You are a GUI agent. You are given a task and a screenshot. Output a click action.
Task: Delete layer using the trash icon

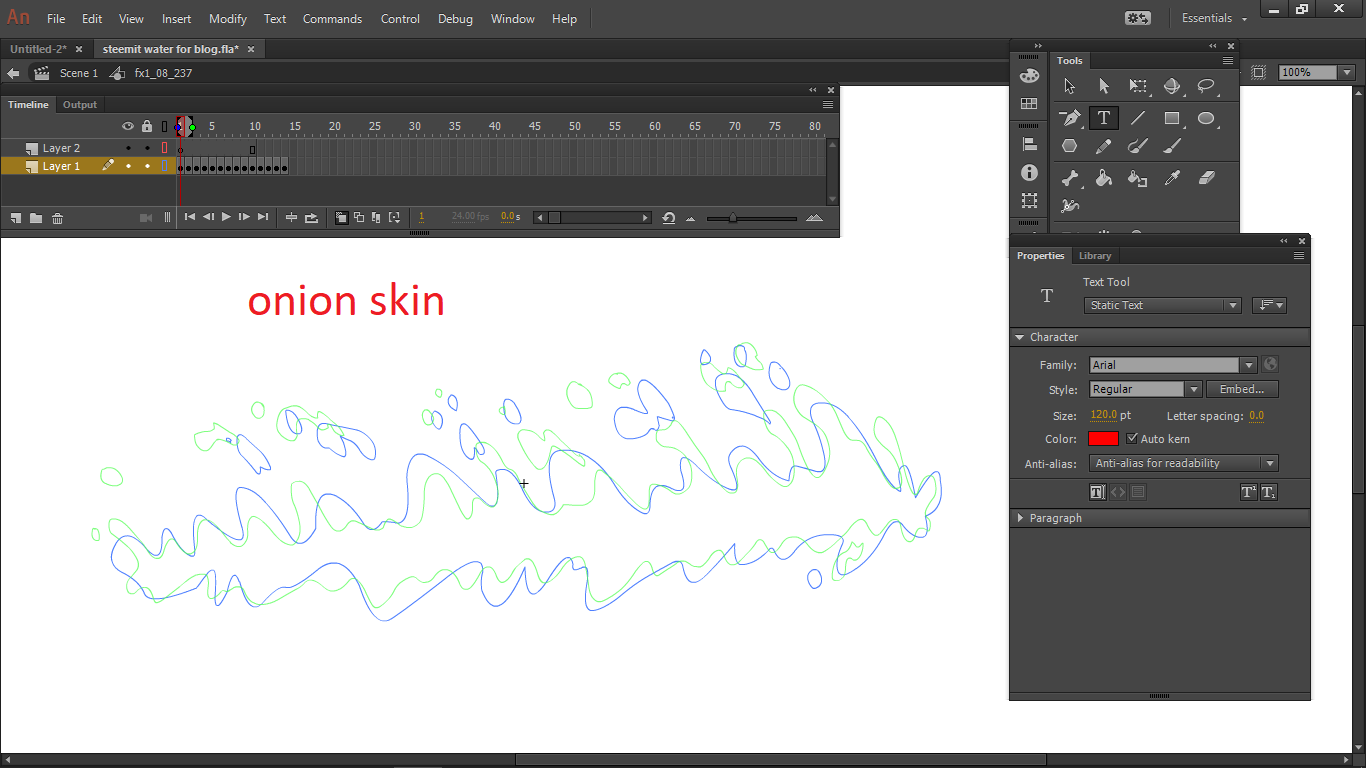click(x=58, y=218)
